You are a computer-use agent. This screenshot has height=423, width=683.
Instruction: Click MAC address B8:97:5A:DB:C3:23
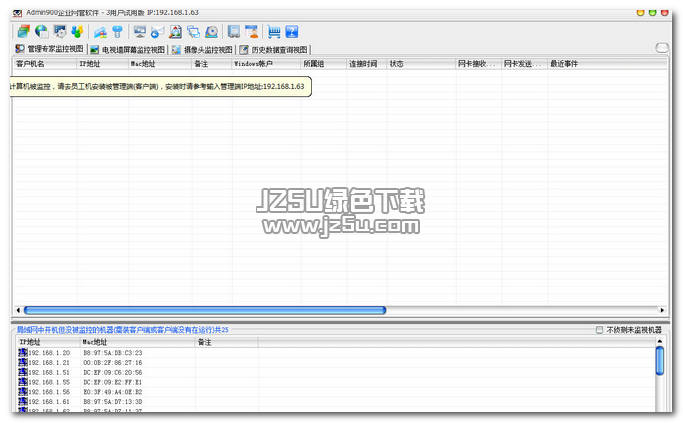113,353
